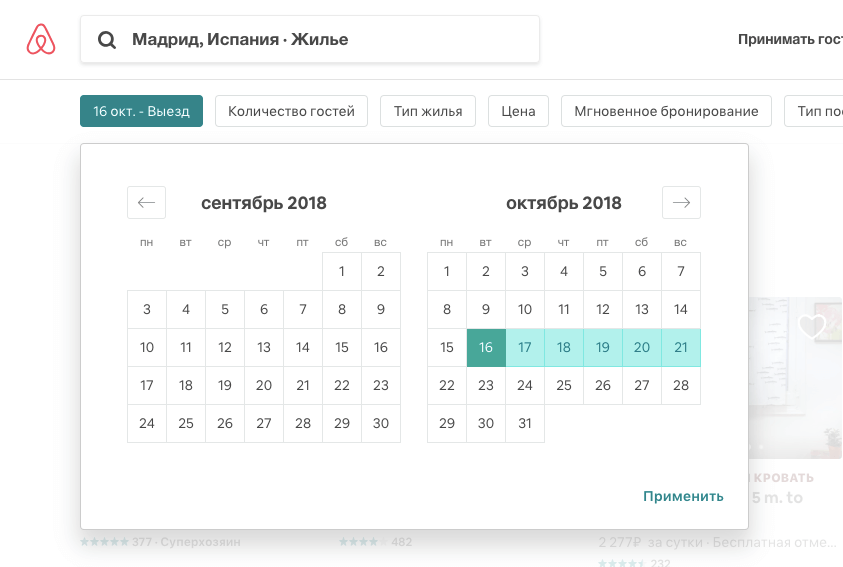
Task: Click Принимать гостей in header
Action: pos(790,39)
